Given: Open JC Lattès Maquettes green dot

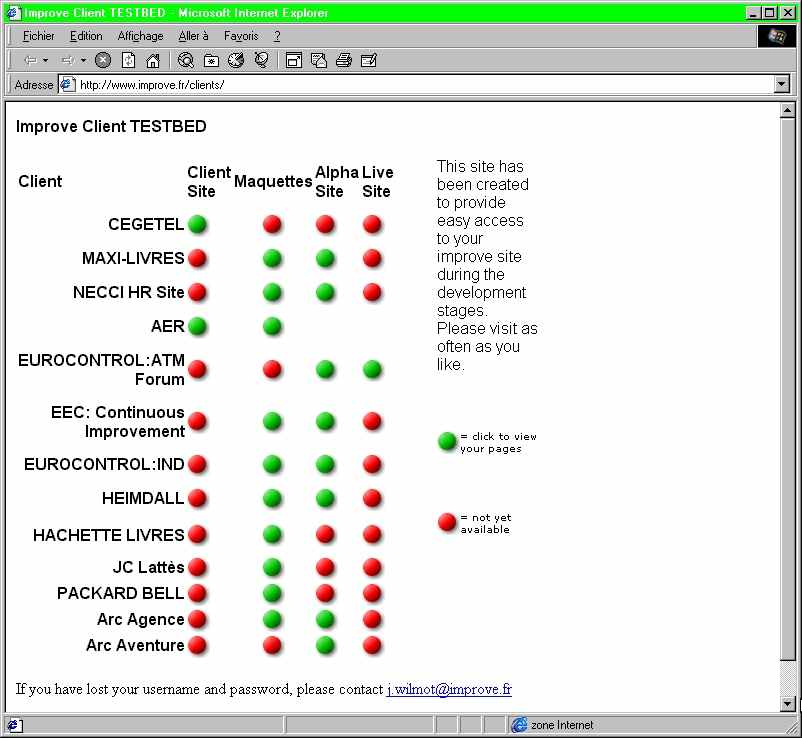Looking at the screenshot, I should (x=272, y=567).
